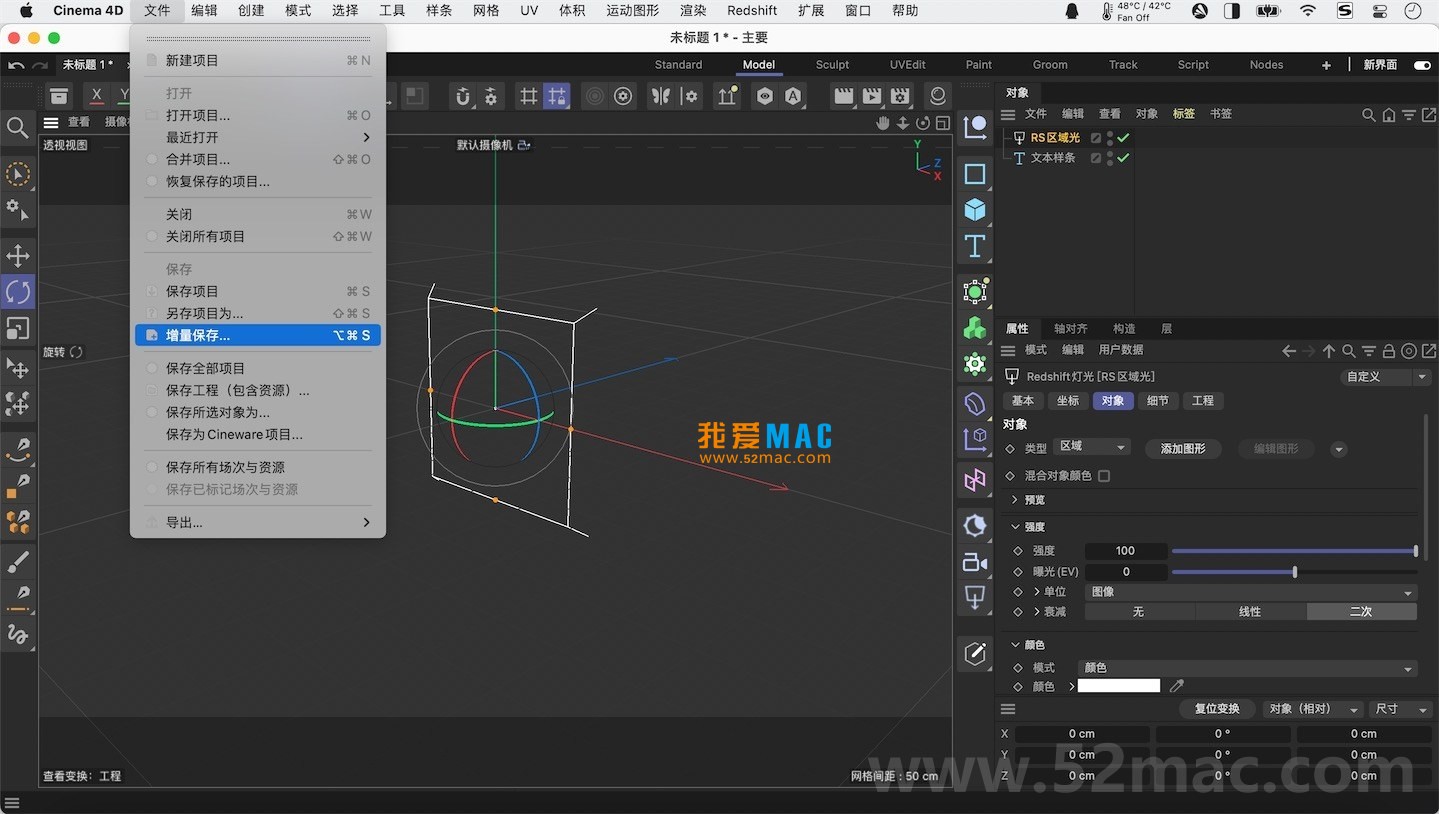Click the light object icon in palette
This screenshot has height=814, width=1439.
[975, 598]
